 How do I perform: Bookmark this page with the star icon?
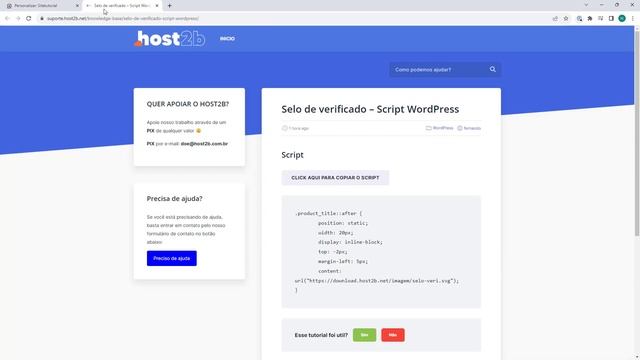coord(566,18)
